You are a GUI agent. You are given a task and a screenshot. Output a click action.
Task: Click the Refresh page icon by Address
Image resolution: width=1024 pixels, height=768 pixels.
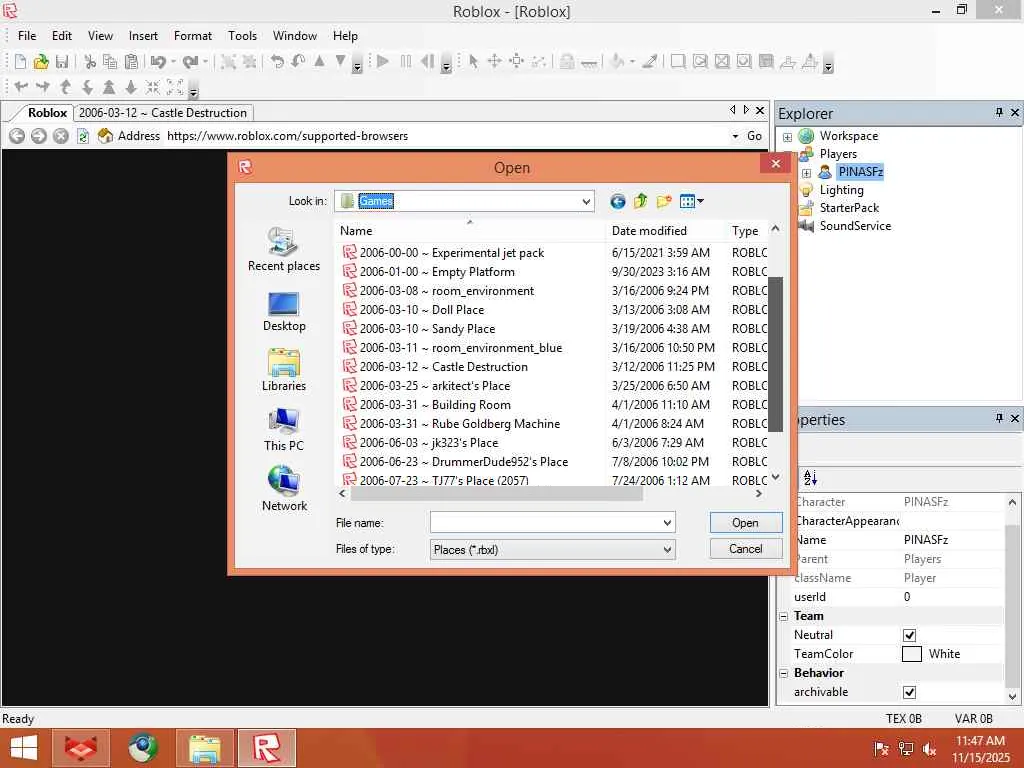[83, 136]
